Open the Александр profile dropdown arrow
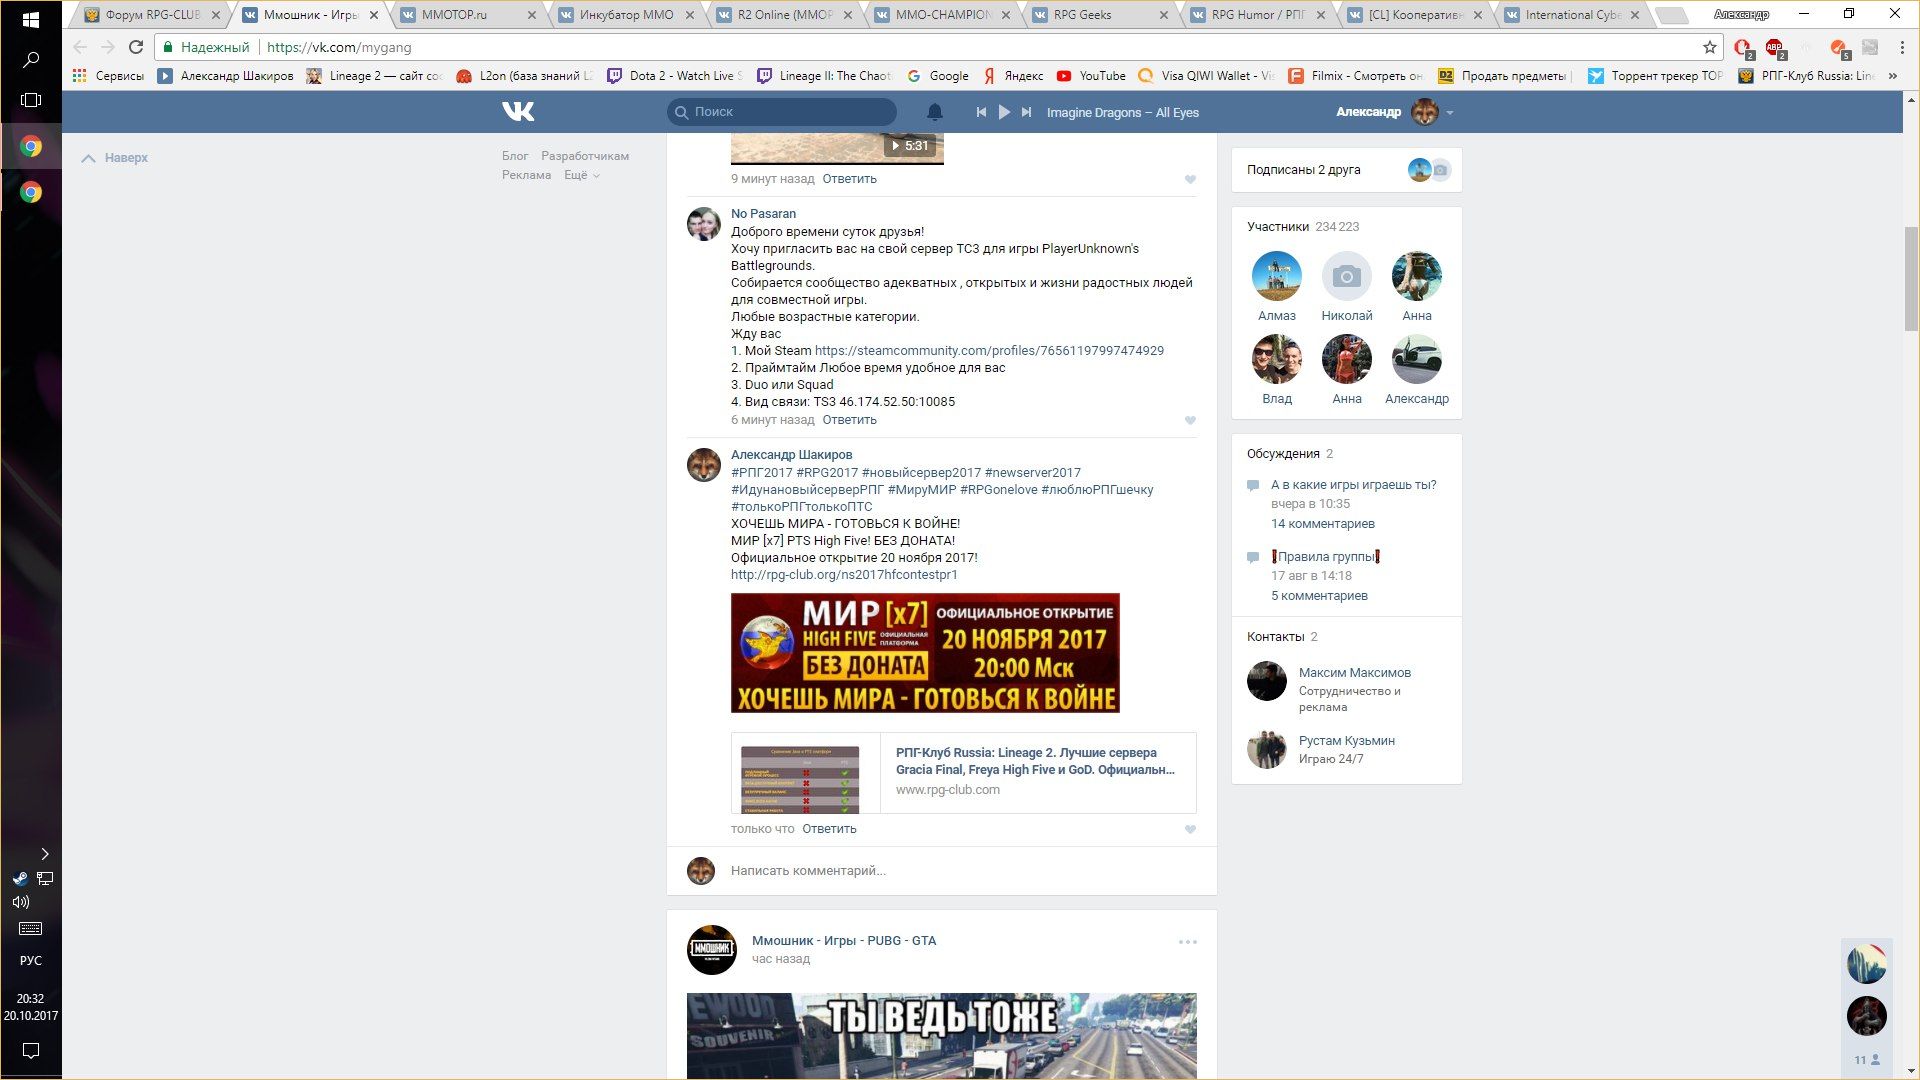The image size is (1920, 1080). (x=1450, y=113)
